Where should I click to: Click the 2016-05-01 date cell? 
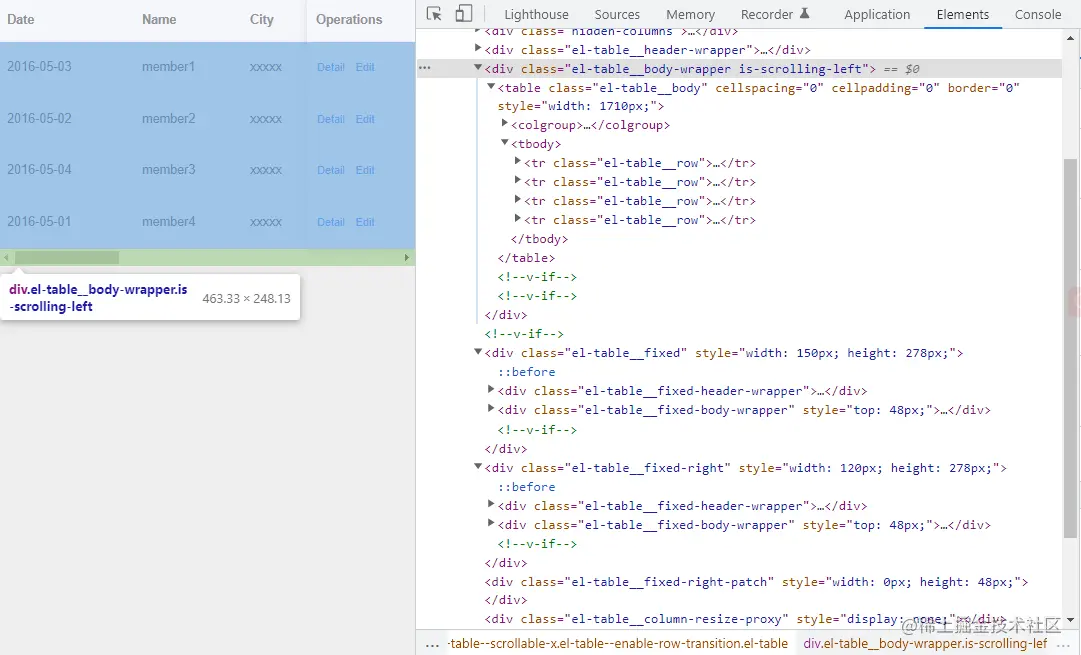click(39, 221)
